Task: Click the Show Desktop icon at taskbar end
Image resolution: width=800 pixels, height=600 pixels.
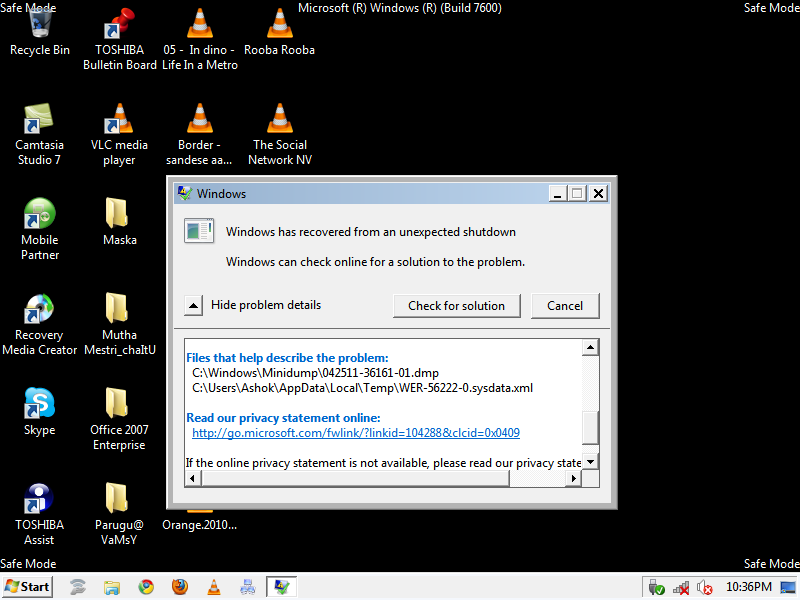Action: click(x=788, y=588)
